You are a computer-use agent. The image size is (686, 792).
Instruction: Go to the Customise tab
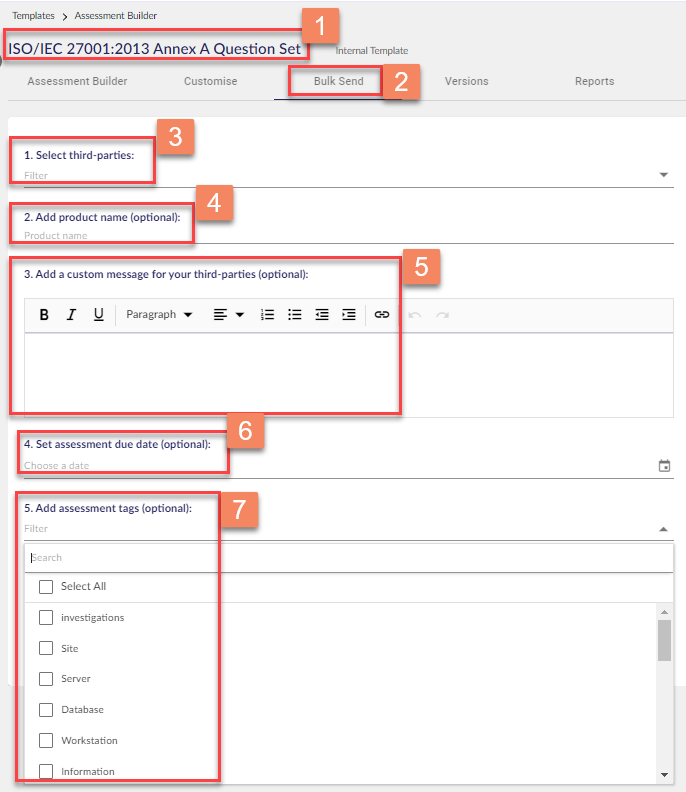click(210, 82)
